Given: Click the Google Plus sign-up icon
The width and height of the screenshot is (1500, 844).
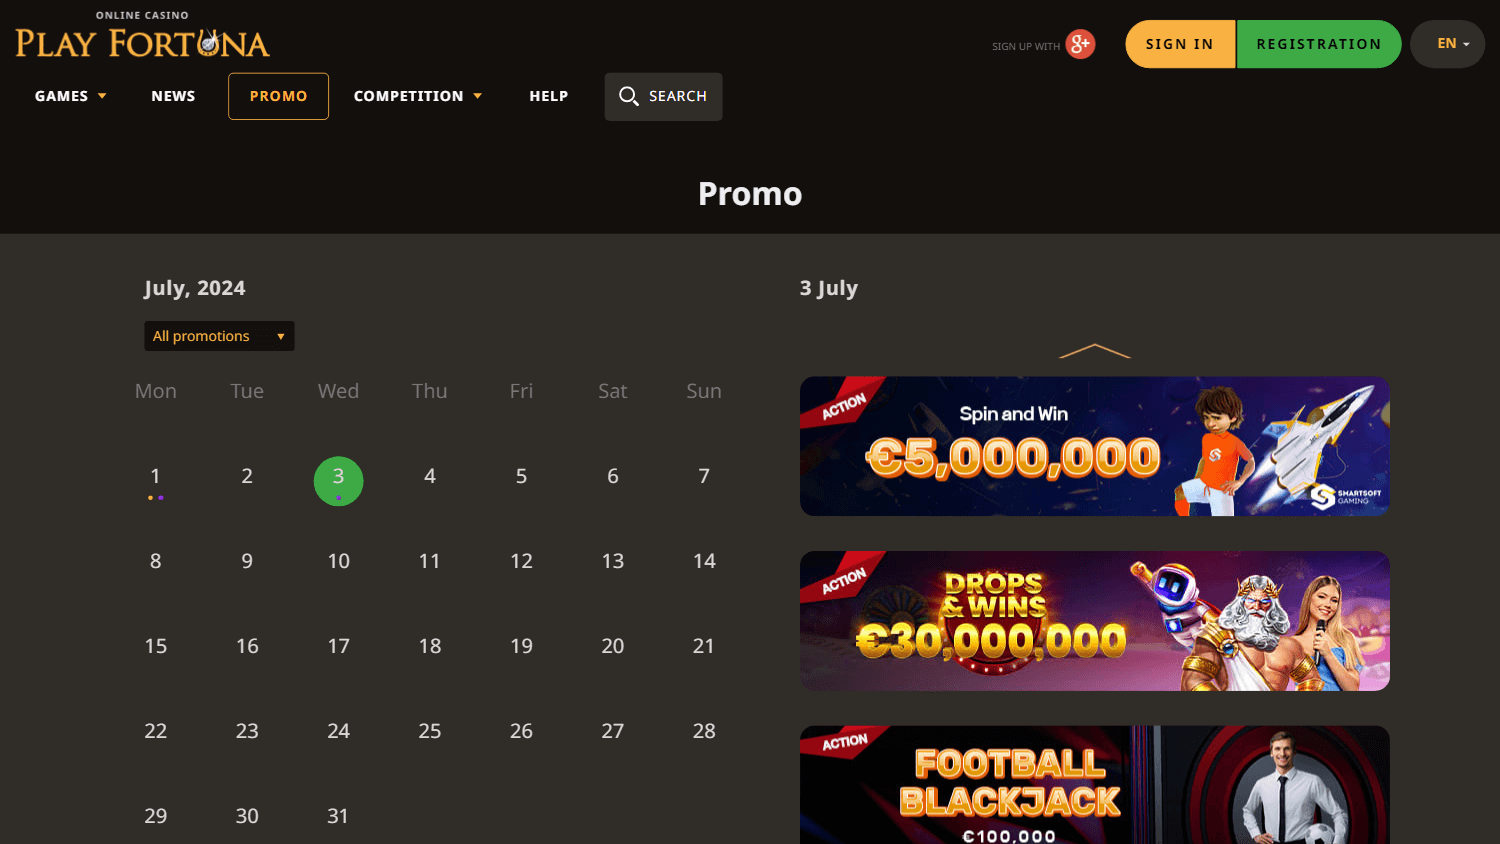Looking at the screenshot, I should 1080,44.
